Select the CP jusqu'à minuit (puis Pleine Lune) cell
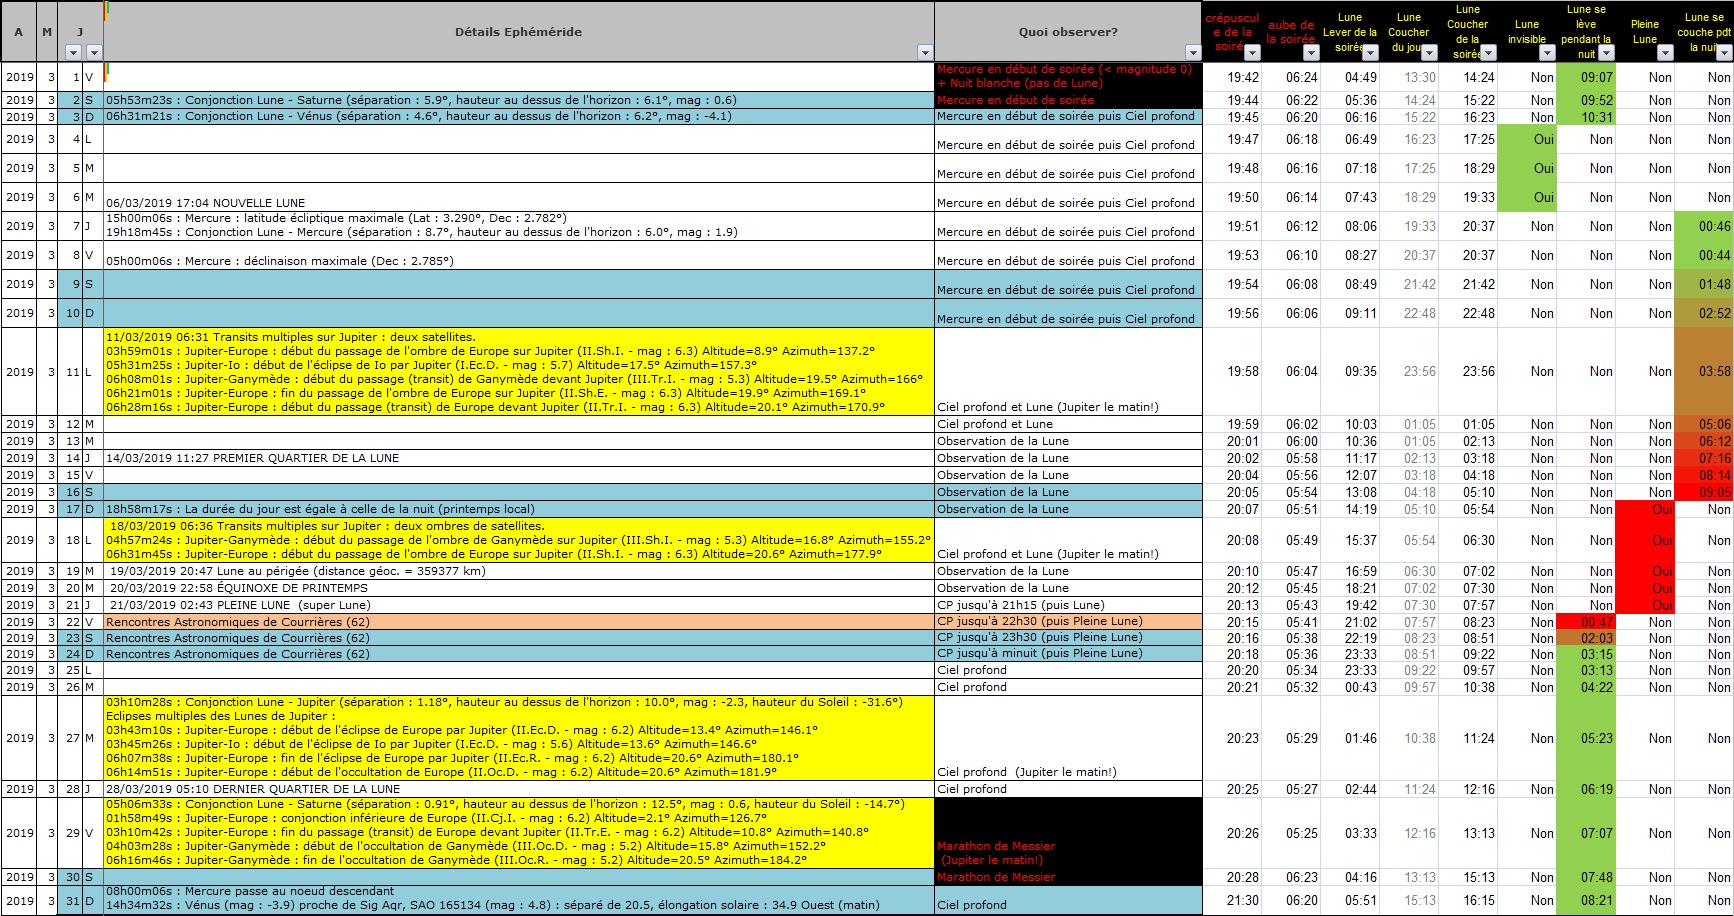This screenshot has height=916, width=1734. pyautogui.click(x=1068, y=654)
